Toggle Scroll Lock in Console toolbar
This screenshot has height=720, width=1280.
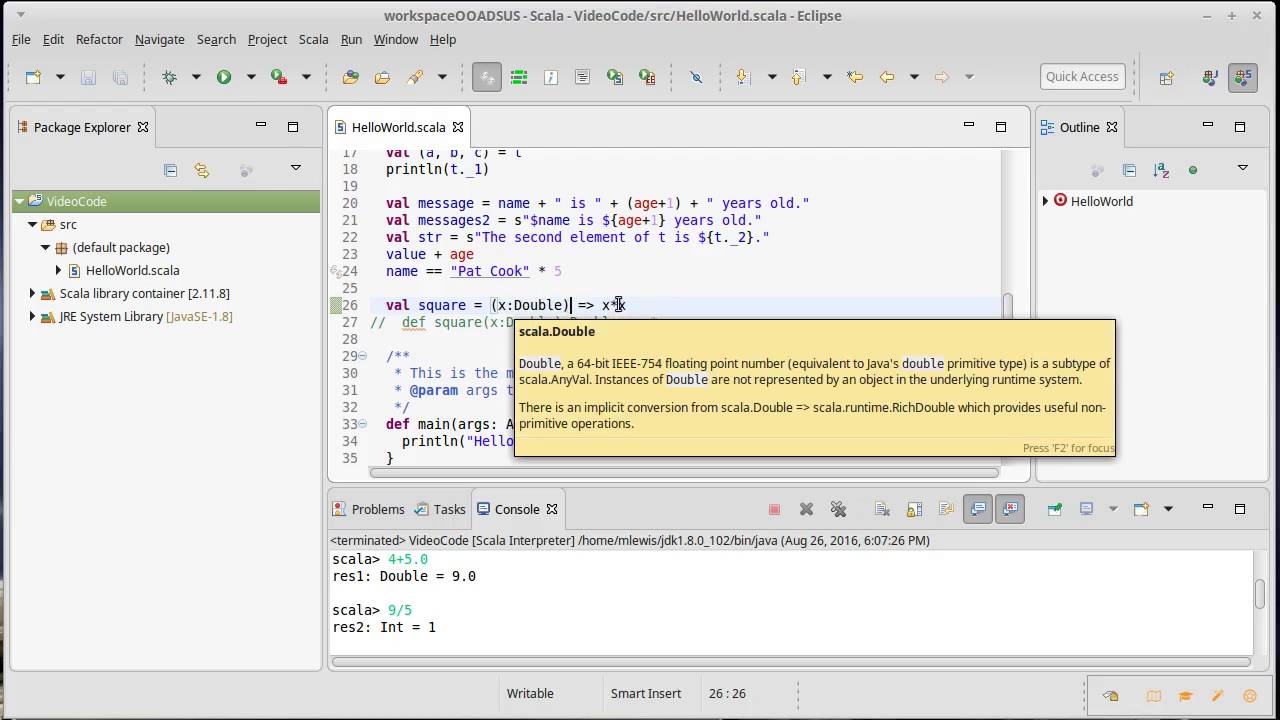[914, 509]
